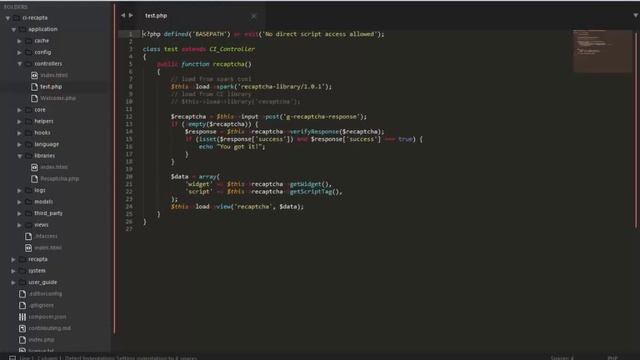The width and height of the screenshot is (640, 360).
Task: Collapse the application folder arrow
Action: tap(14, 29)
